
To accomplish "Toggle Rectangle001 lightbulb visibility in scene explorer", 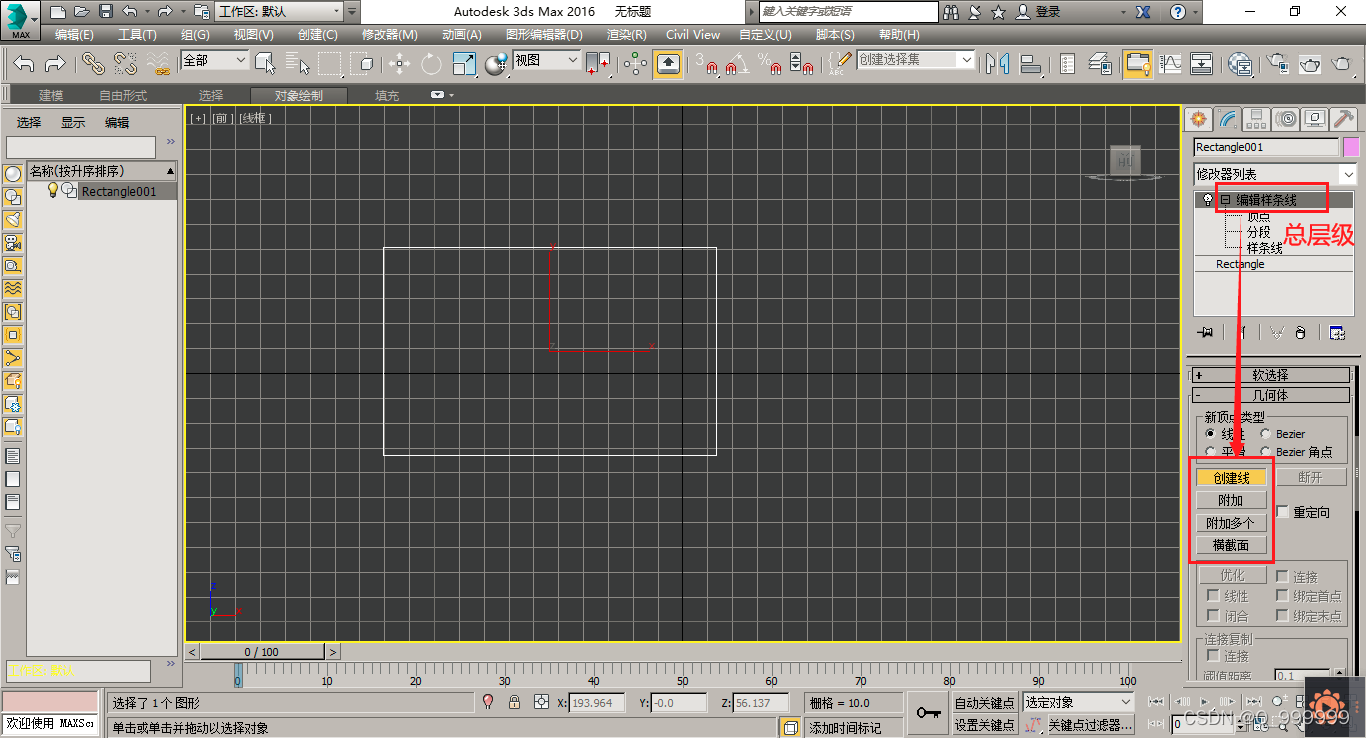I will point(53,190).
